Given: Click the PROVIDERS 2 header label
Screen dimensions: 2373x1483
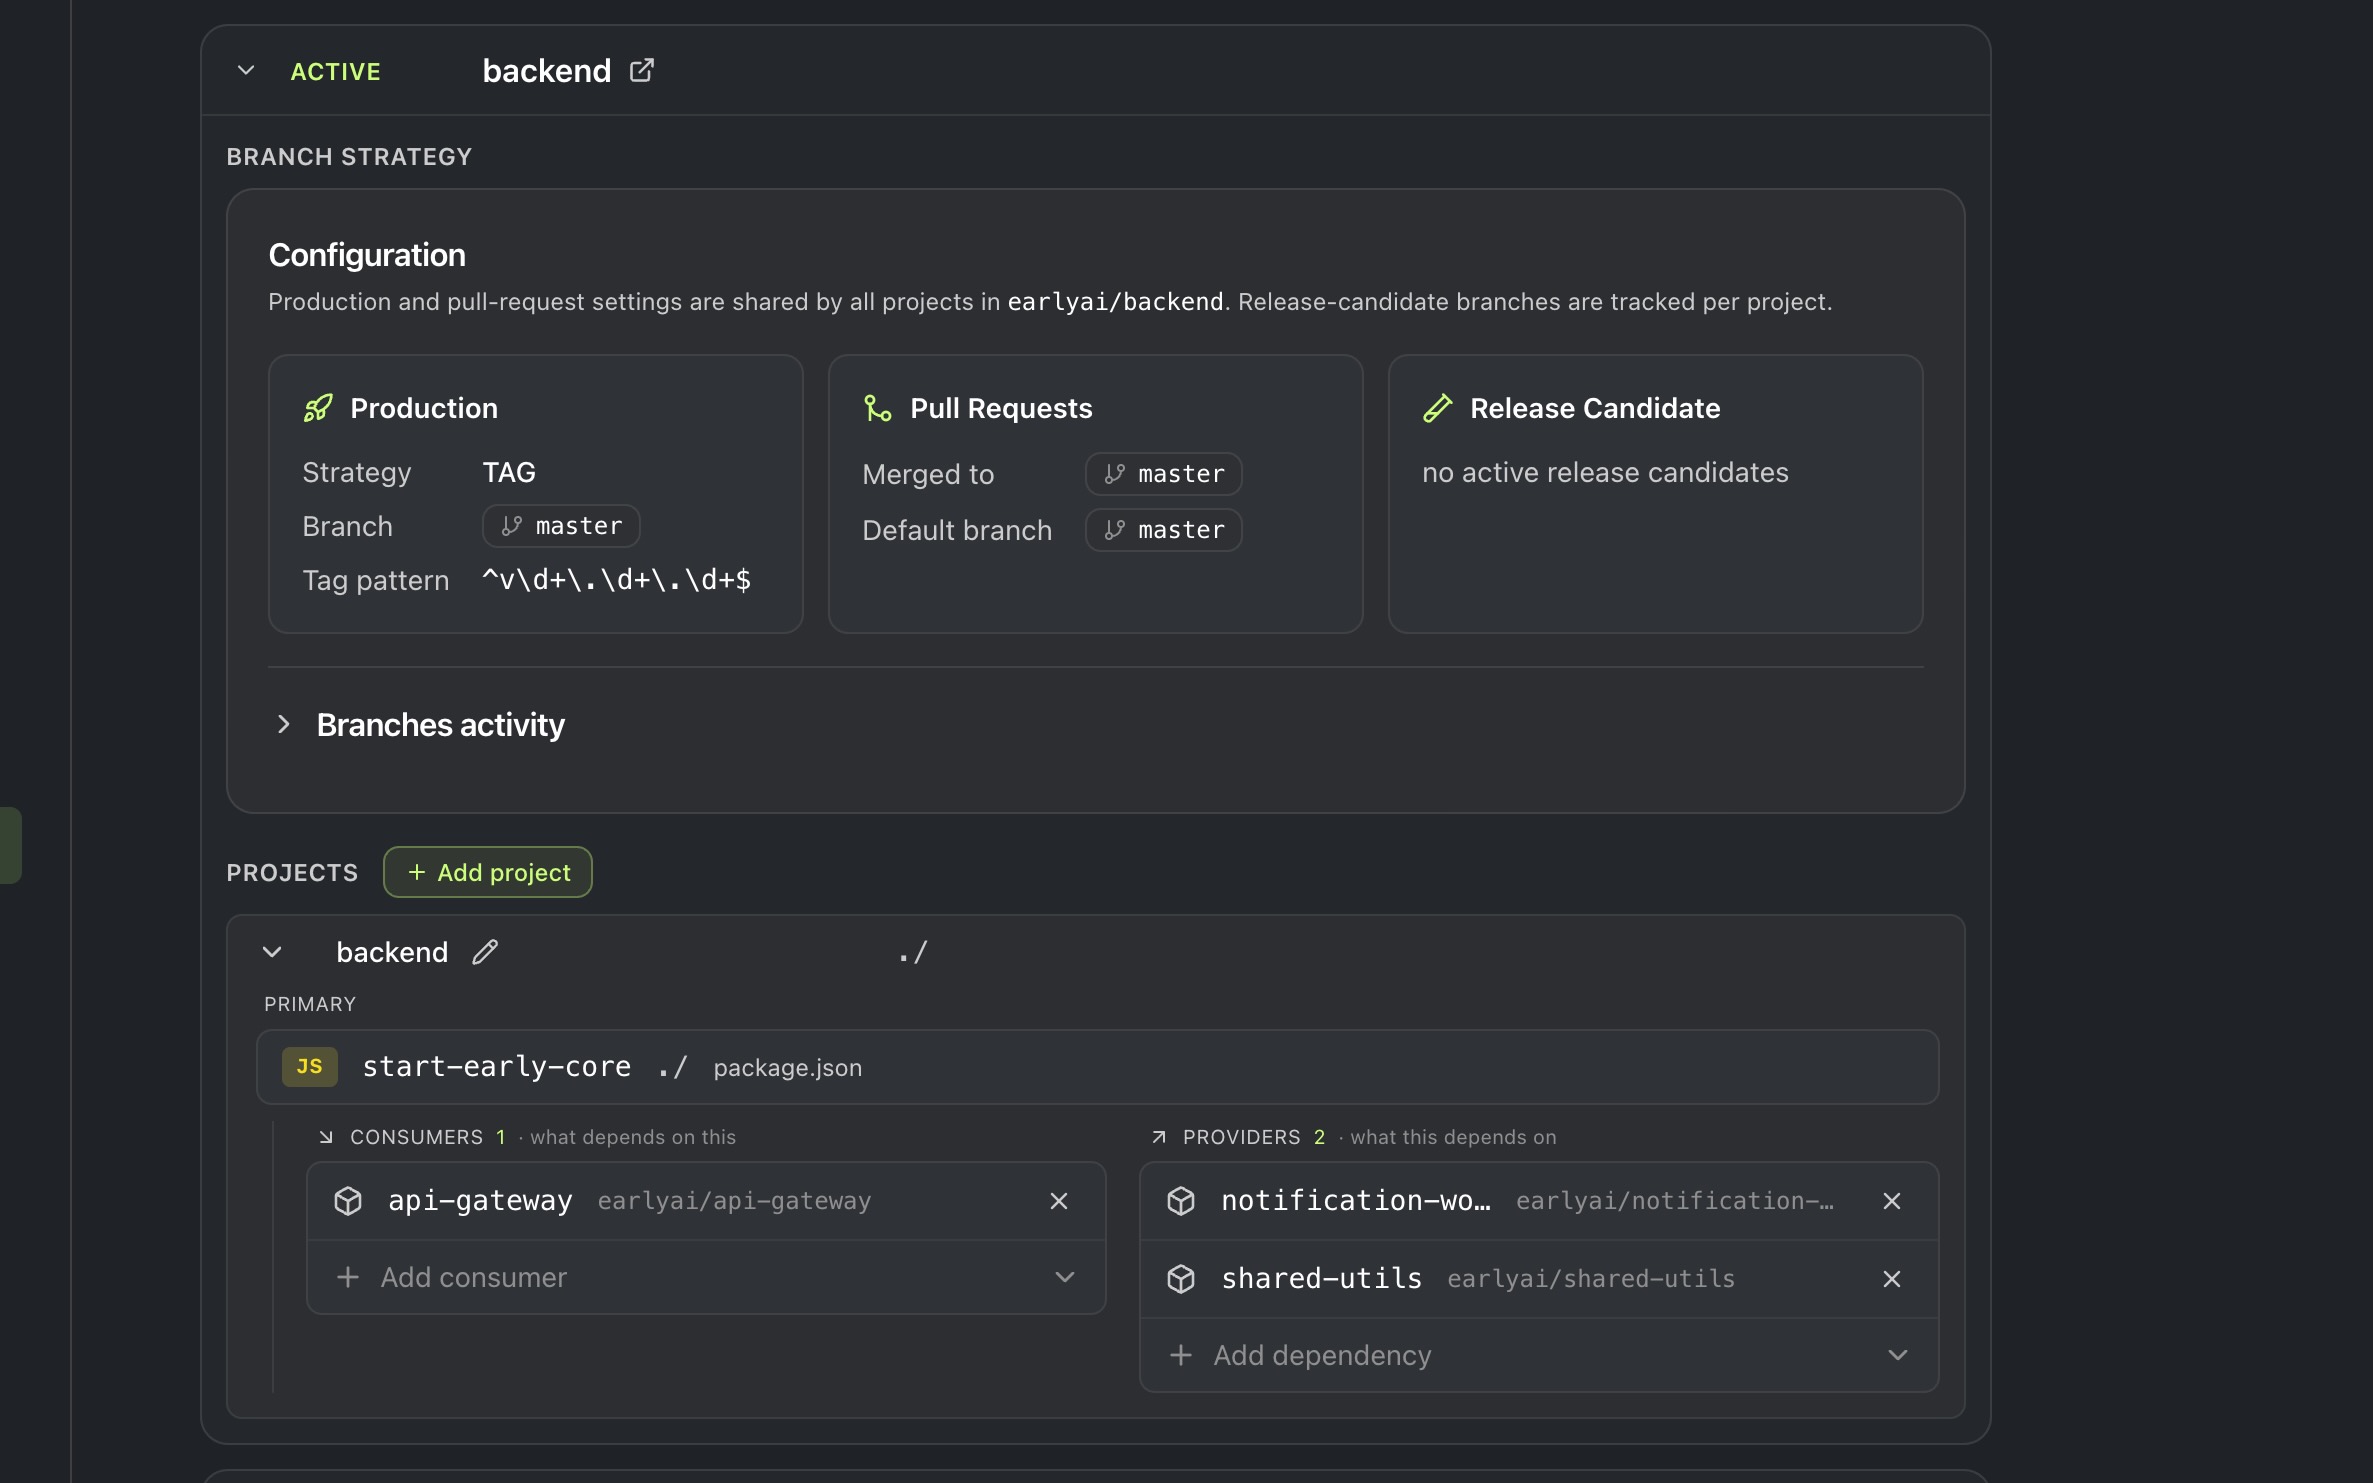Looking at the screenshot, I should pyautogui.click(x=1254, y=1137).
